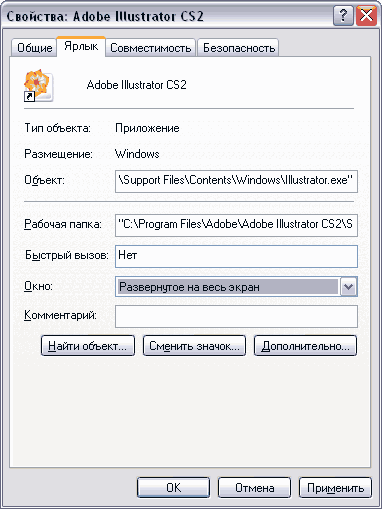The width and height of the screenshot is (382, 509).
Task: Click the Найти объект... button
Action: point(88,346)
